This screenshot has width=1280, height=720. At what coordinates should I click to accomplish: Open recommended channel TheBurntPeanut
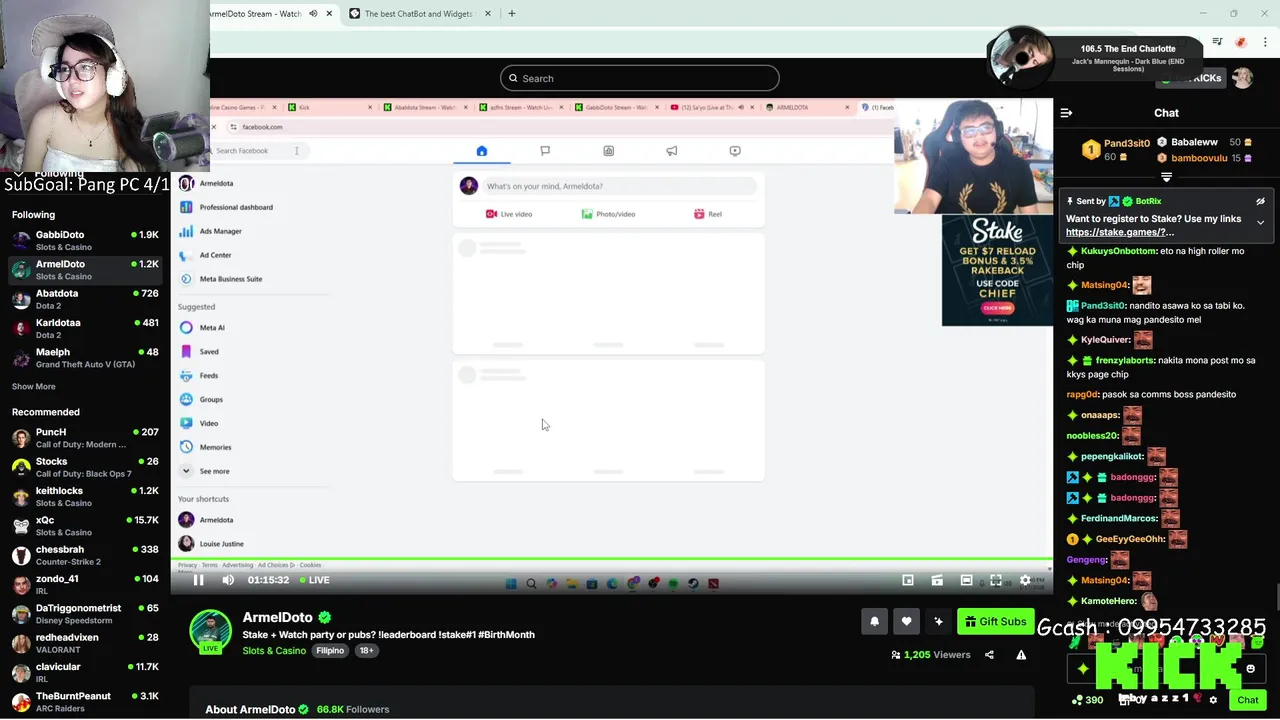point(85,701)
